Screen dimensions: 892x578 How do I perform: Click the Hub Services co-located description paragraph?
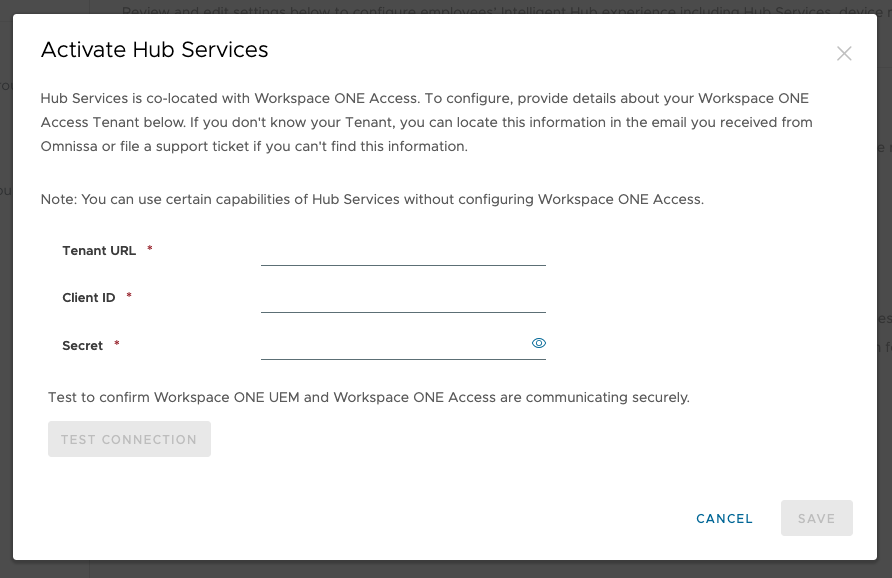pos(426,122)
